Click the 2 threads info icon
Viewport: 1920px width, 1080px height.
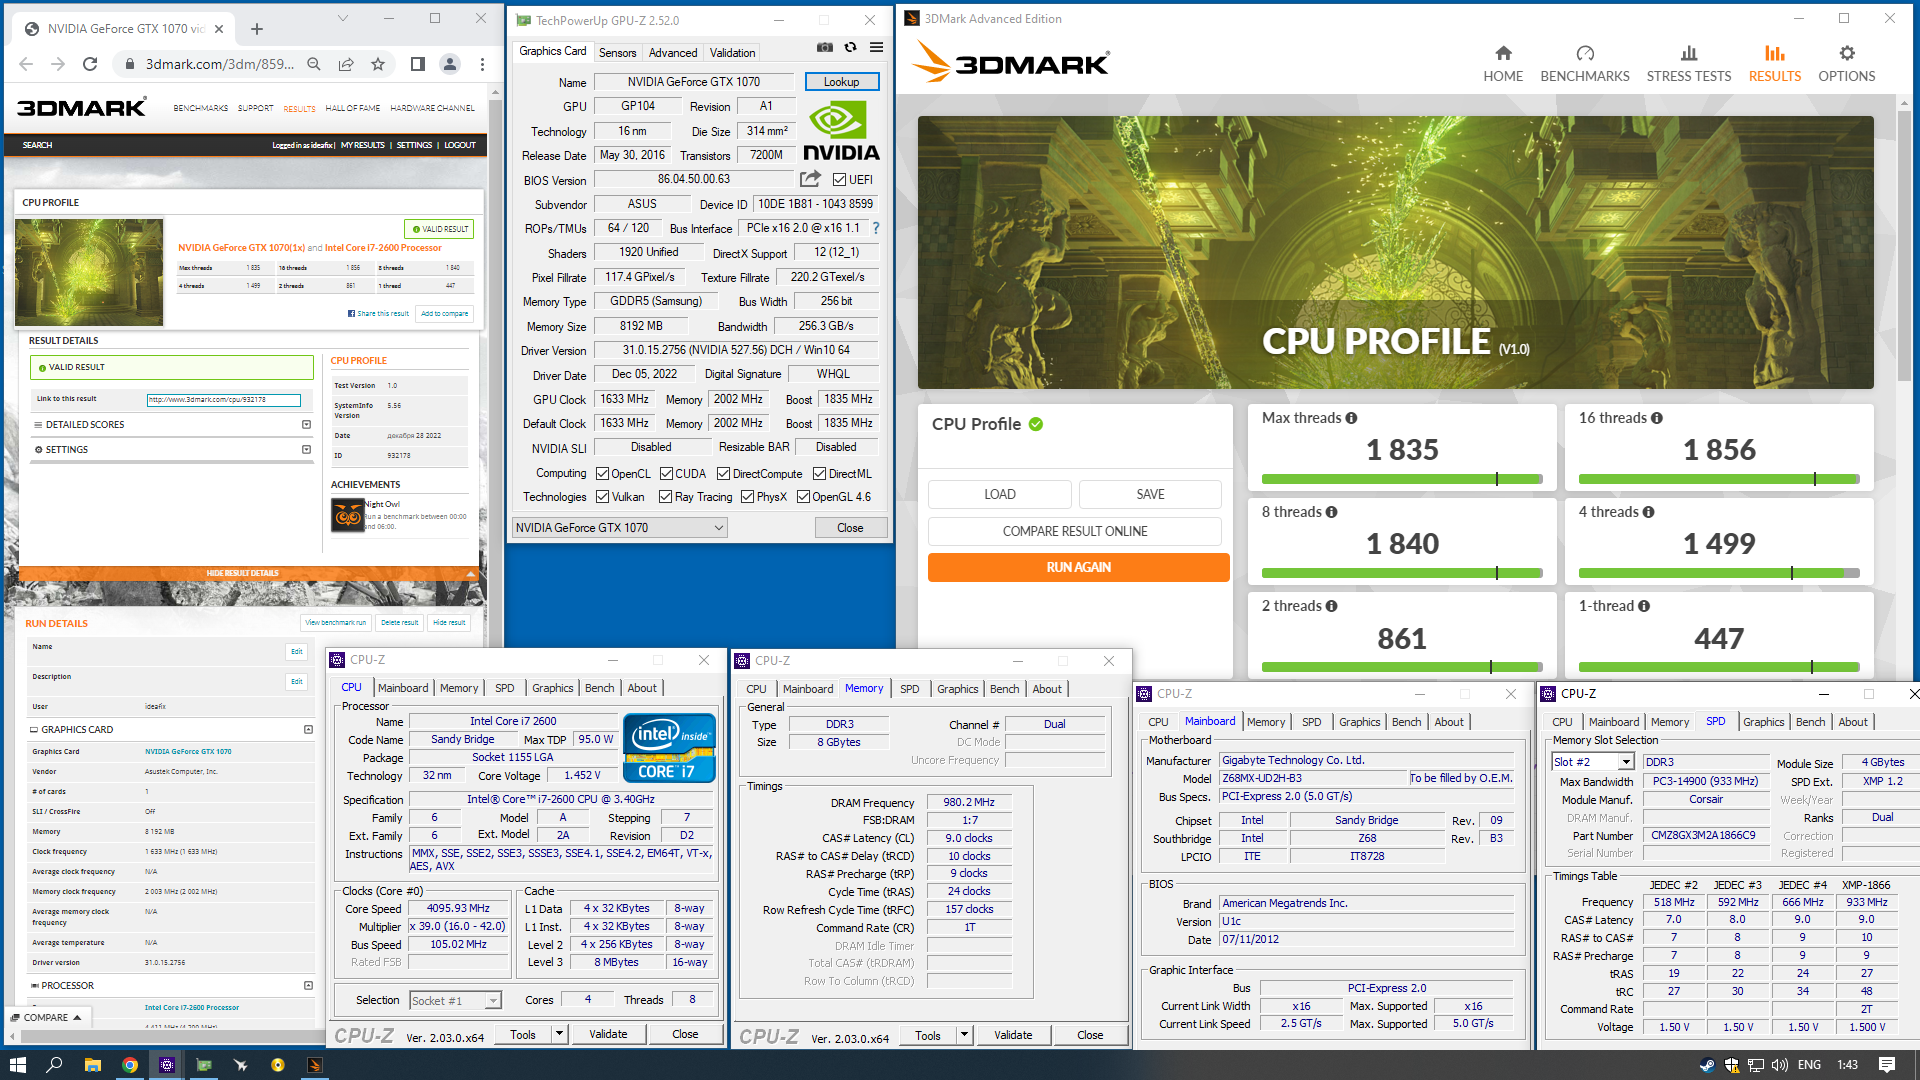pyautogui.click(x=1331, y=606)
